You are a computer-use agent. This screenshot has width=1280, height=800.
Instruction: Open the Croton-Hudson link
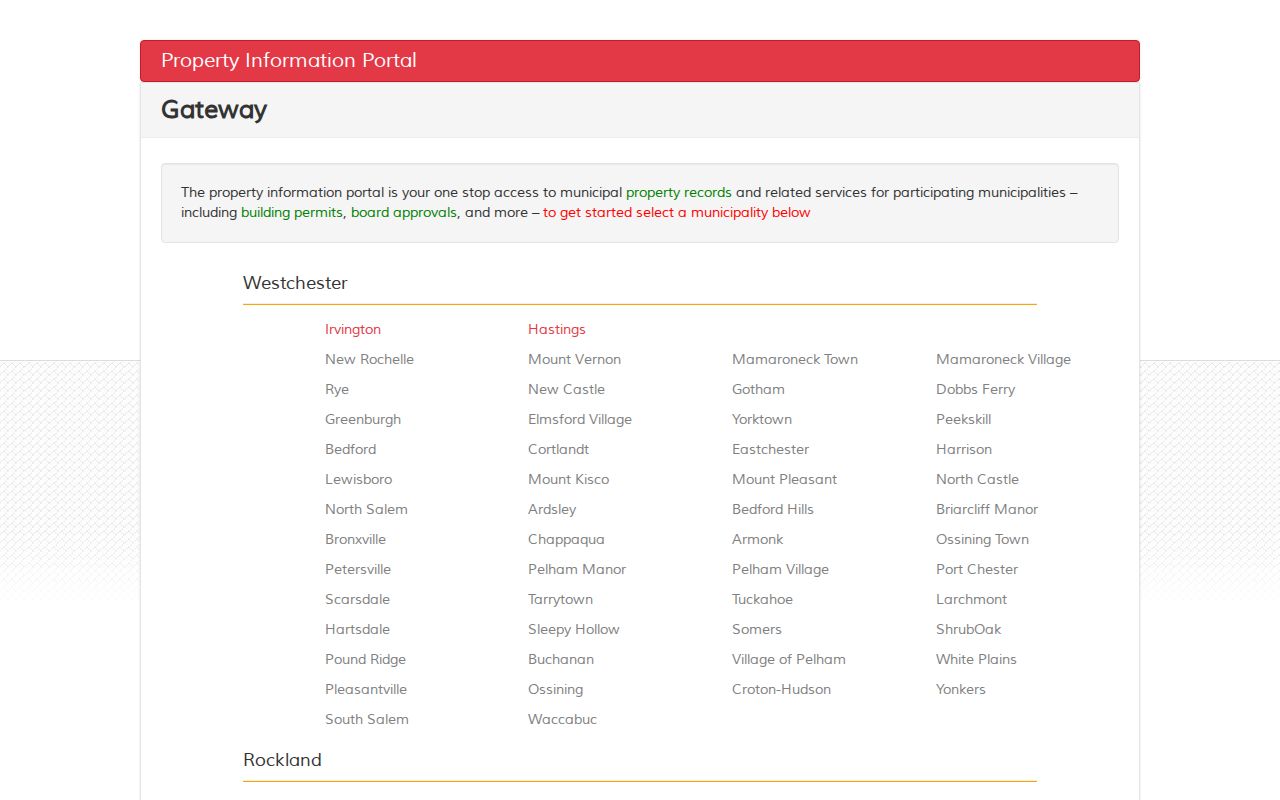coord(781,689)
